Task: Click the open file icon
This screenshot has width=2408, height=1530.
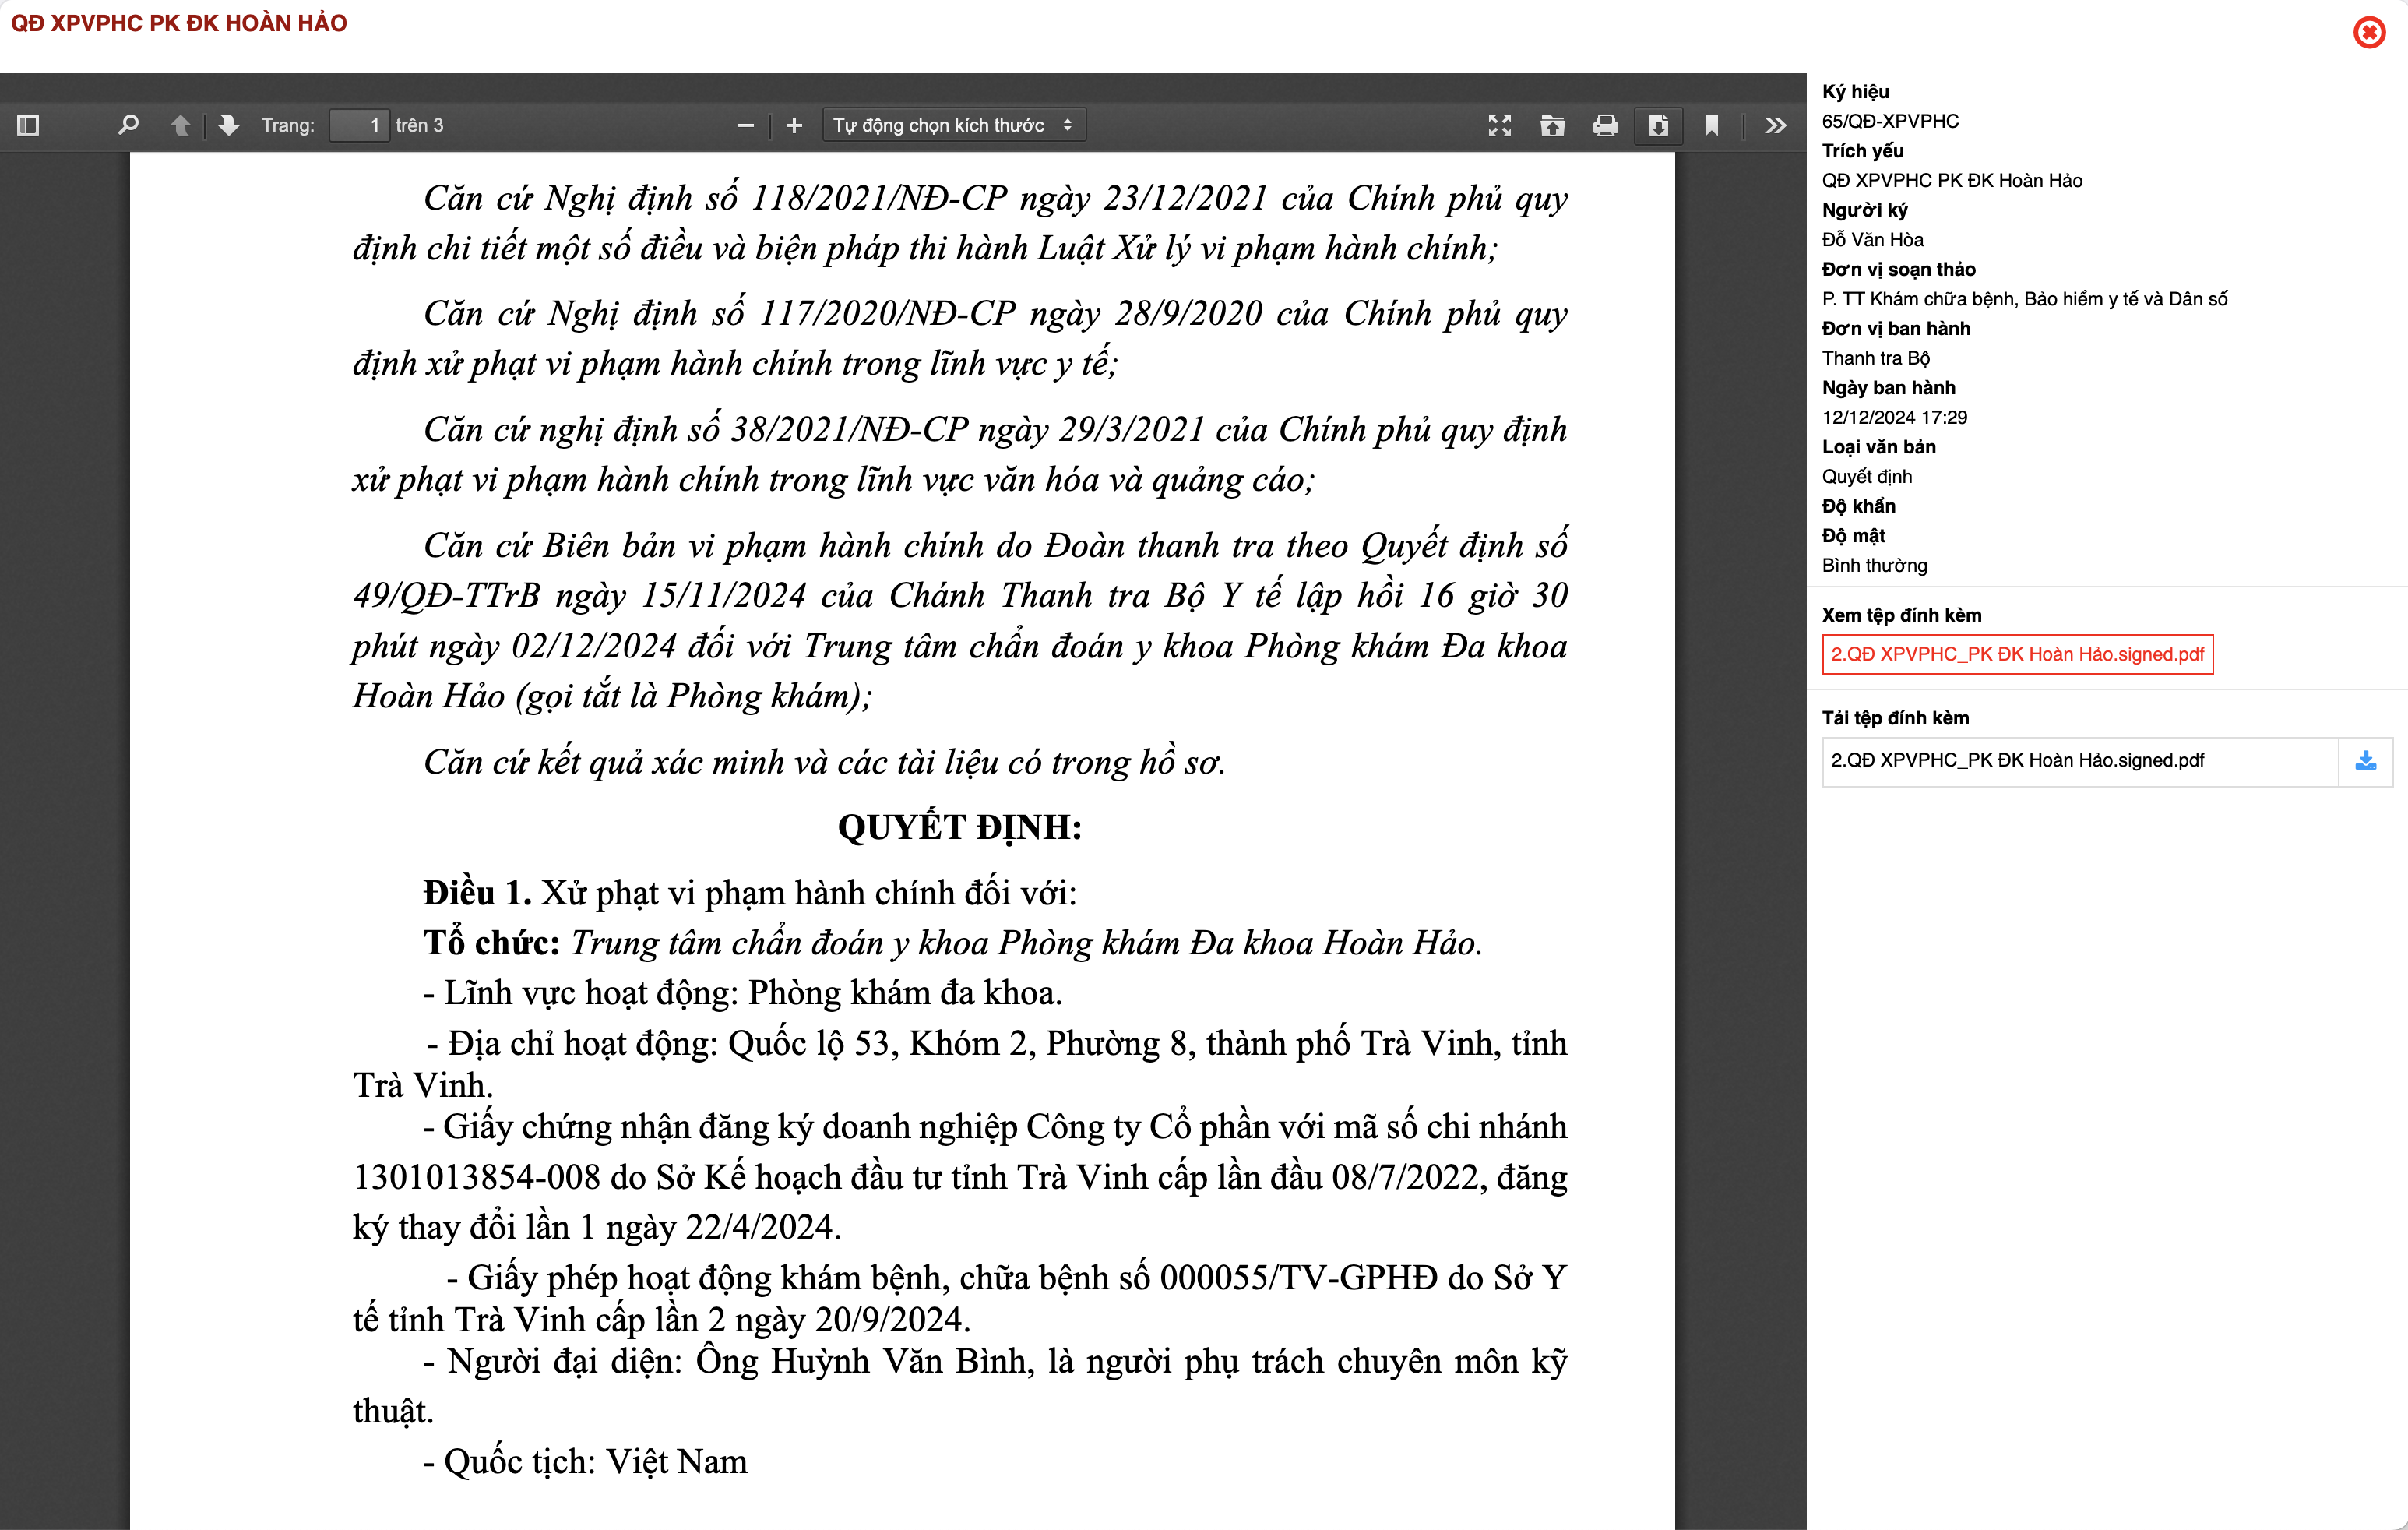Action: tap(1552, 125)
